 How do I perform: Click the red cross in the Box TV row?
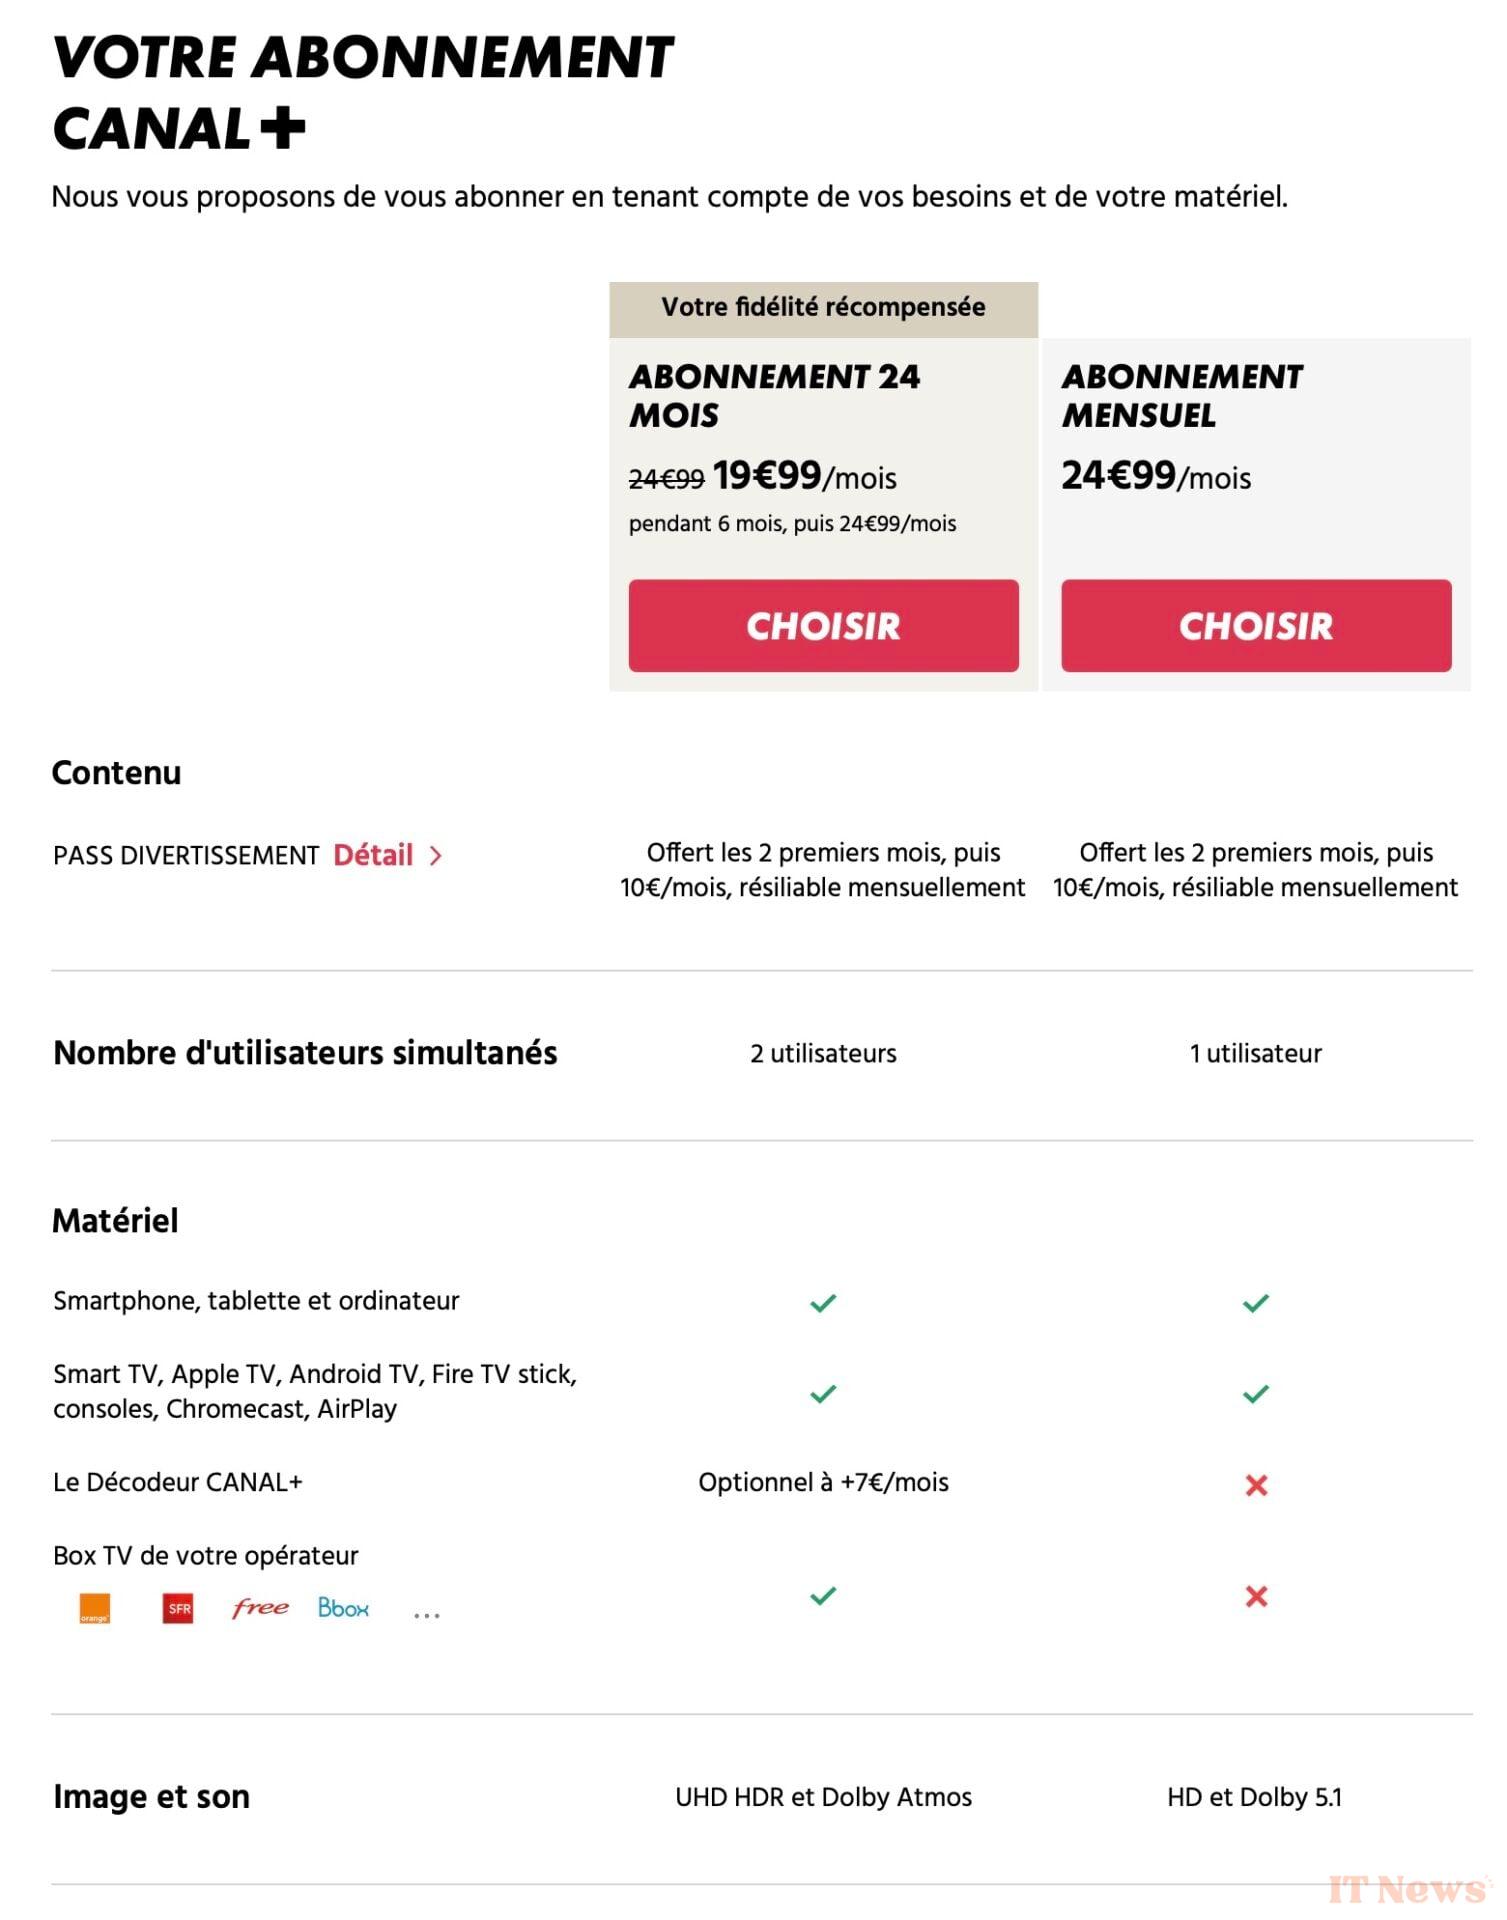pyautogui.click(x=1256, y=1597)
